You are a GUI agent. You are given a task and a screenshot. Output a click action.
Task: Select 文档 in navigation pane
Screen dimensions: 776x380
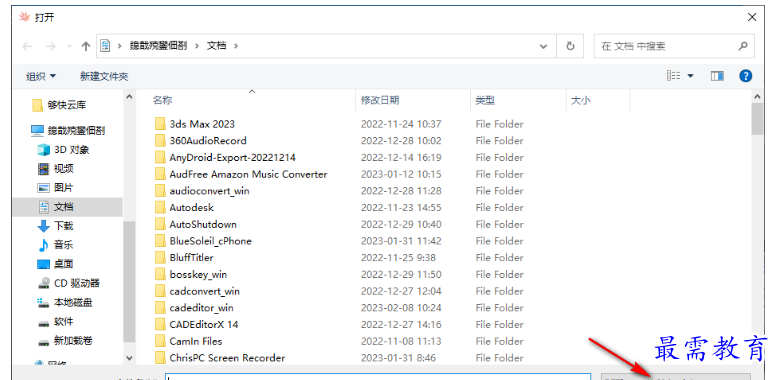(x=67, y=207)
